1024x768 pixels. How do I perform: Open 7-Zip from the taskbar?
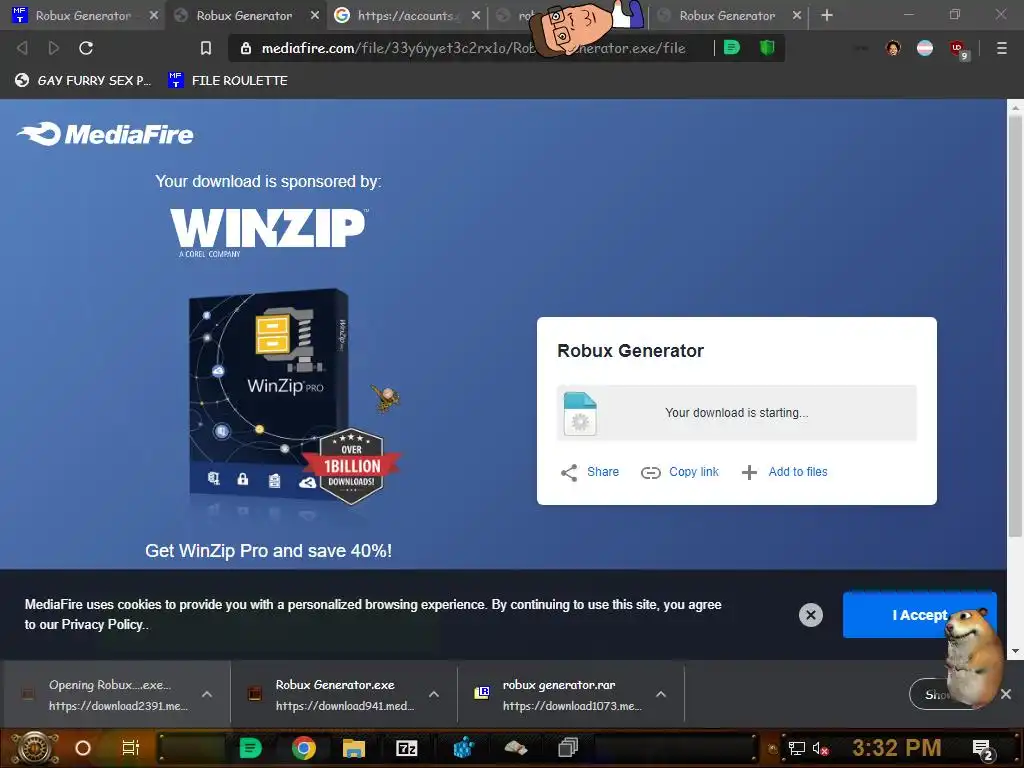[x=406, y=748]
